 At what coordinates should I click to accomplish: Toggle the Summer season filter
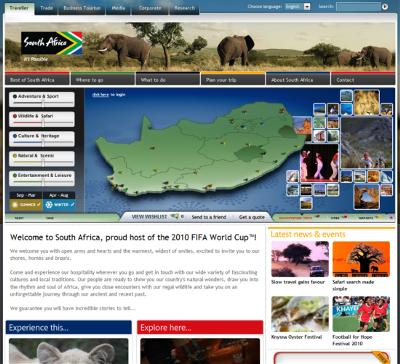26,204
